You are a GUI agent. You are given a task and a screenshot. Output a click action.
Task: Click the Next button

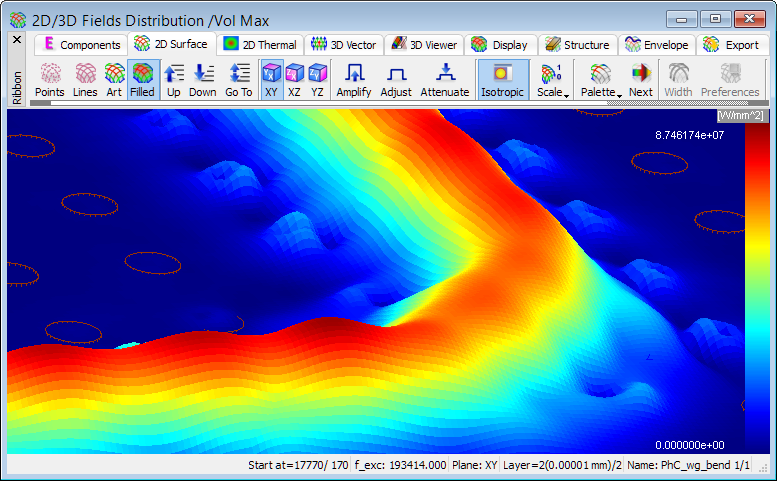click(x=641, y=80)
